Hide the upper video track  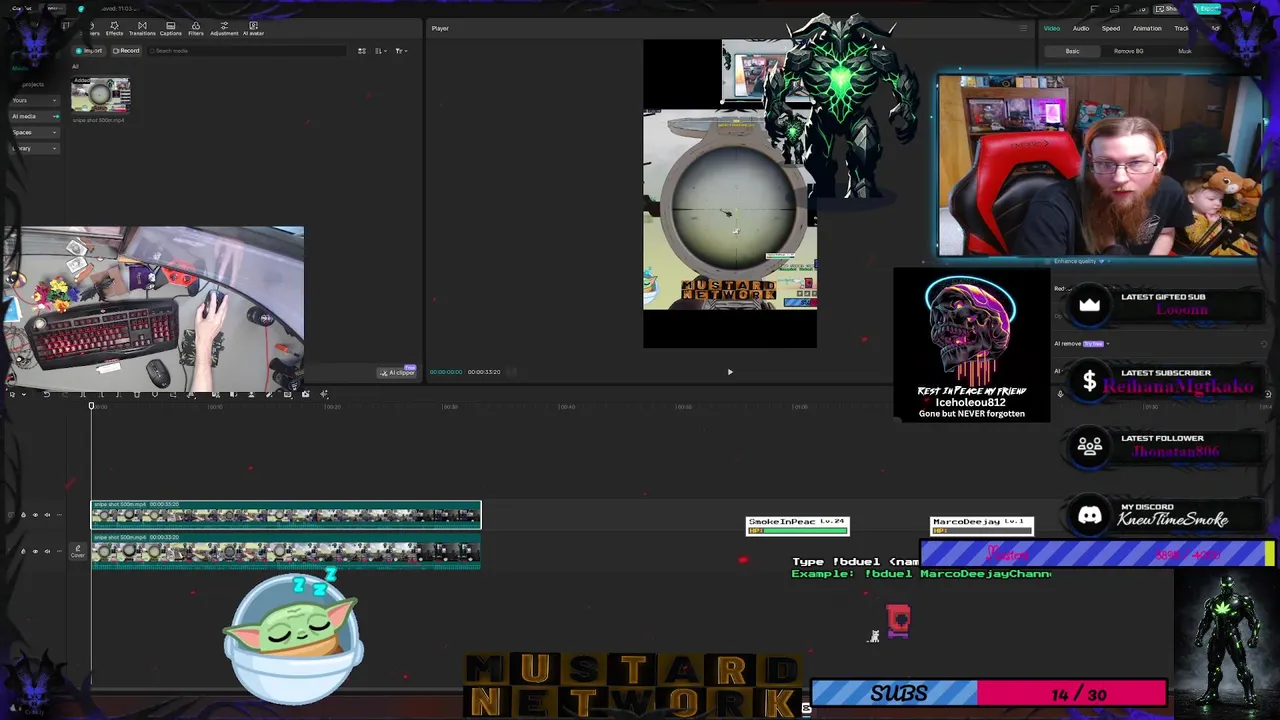(x=36, y=515)
